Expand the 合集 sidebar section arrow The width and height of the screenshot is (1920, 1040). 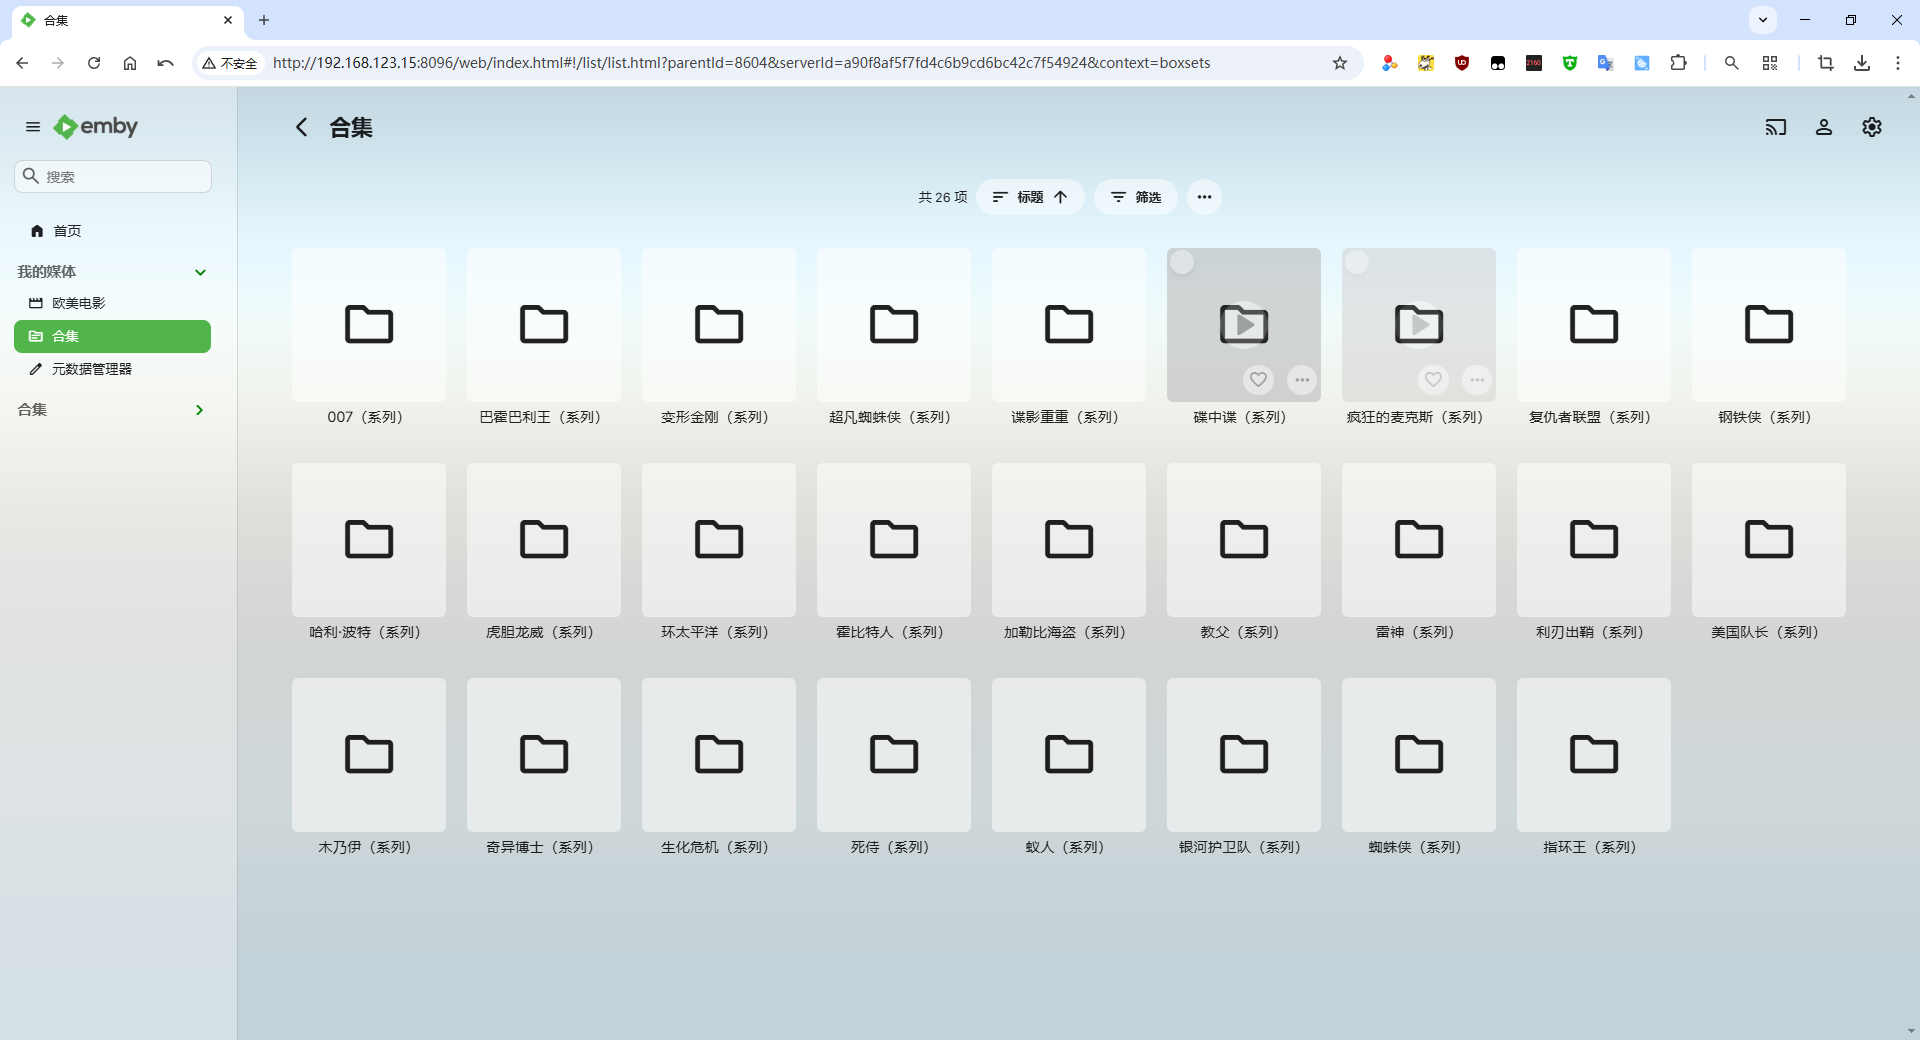click(x=200, y=410)
